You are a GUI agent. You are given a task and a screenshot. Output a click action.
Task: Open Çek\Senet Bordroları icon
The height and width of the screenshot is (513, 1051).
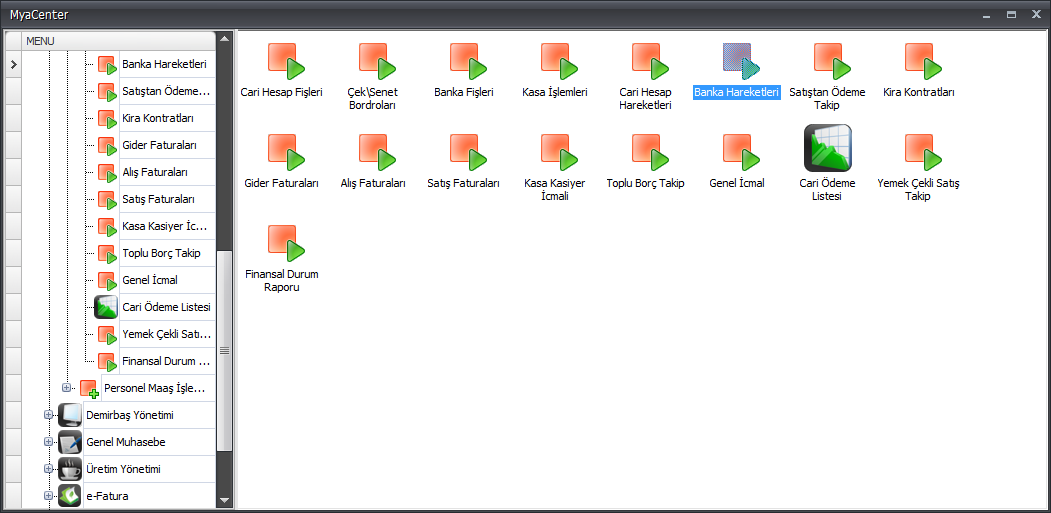click(377, 61)
